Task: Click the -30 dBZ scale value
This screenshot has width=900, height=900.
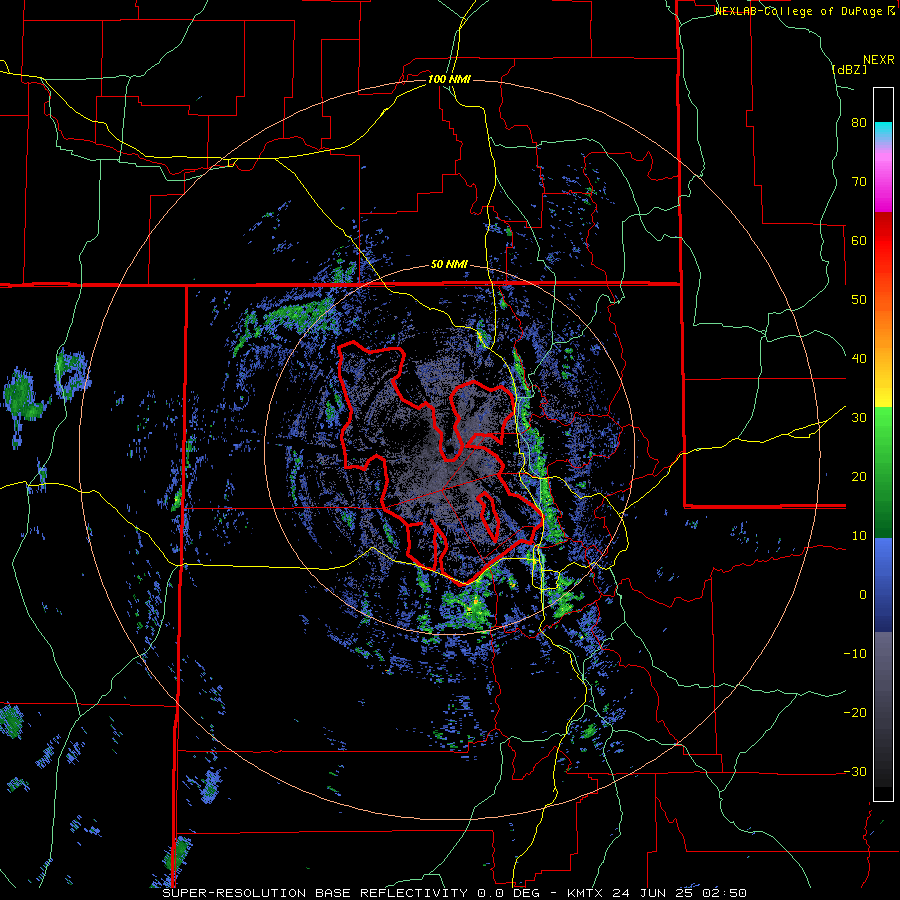Action: [855, 772]
